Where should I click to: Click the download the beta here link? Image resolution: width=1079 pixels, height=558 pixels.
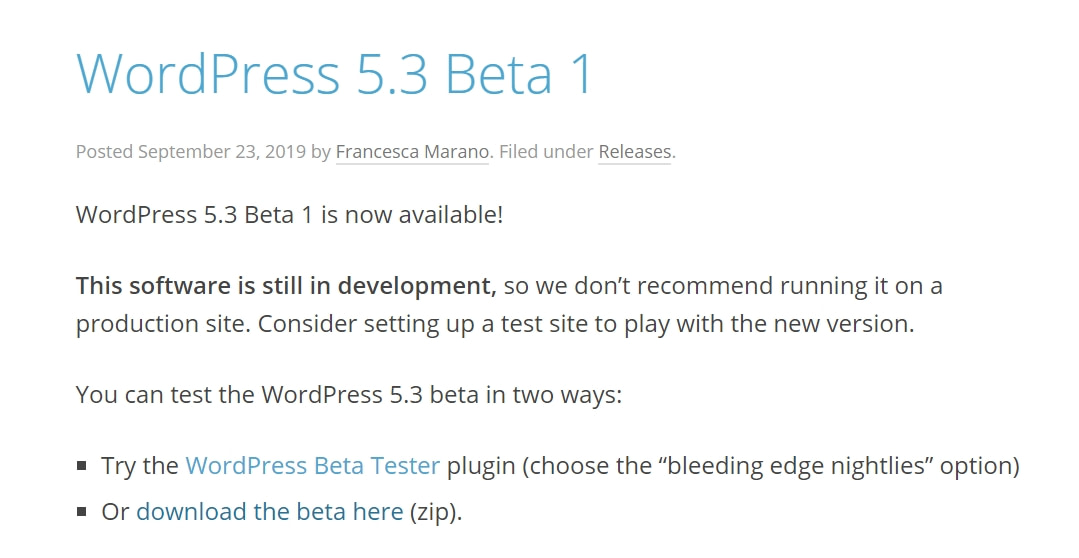[270, 512]
